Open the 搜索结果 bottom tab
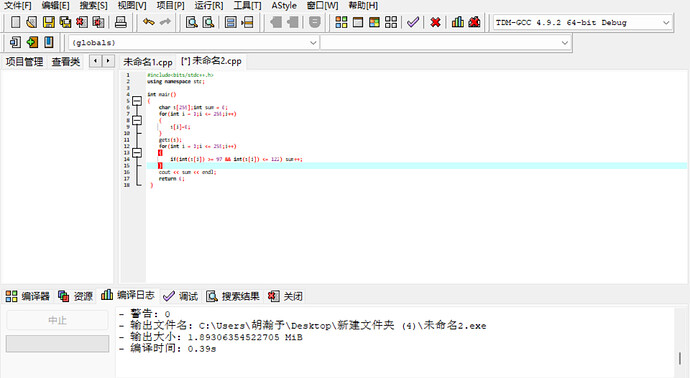690x378 pixels. [233, 296]
